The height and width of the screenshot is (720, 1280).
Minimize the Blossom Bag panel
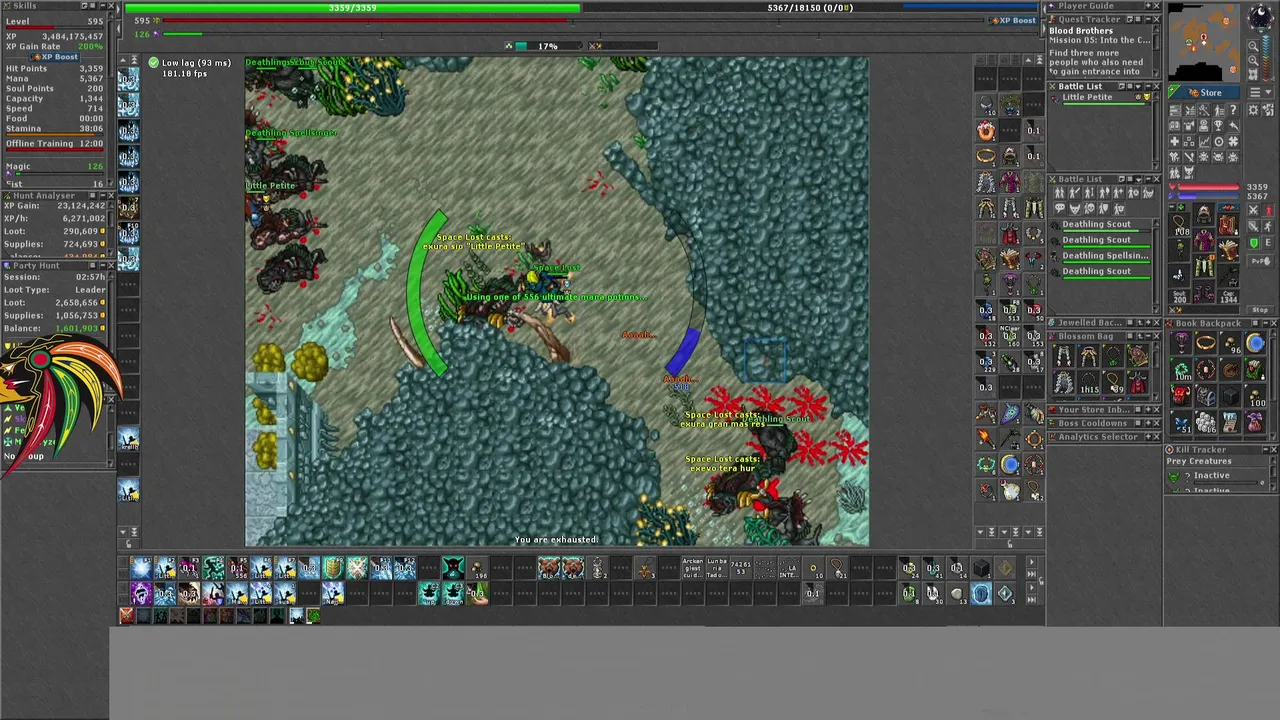pyautogui.click(x=1148, y=336)
